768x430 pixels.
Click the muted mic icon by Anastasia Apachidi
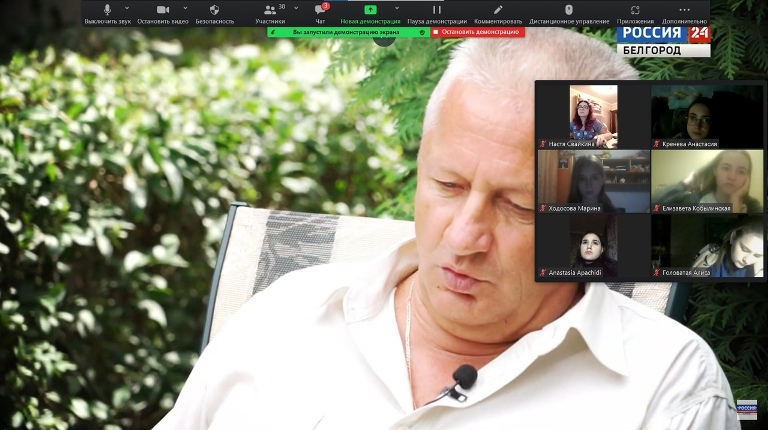coord(543,272)
